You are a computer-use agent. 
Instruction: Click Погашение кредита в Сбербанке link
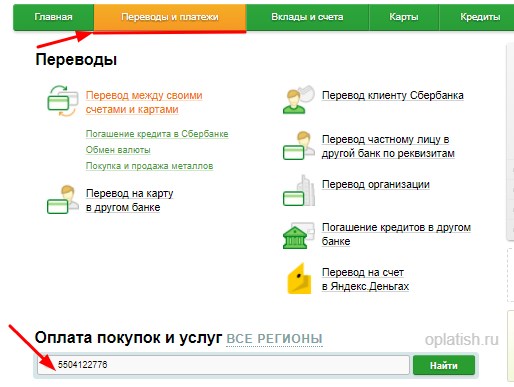tap(157, 134)
